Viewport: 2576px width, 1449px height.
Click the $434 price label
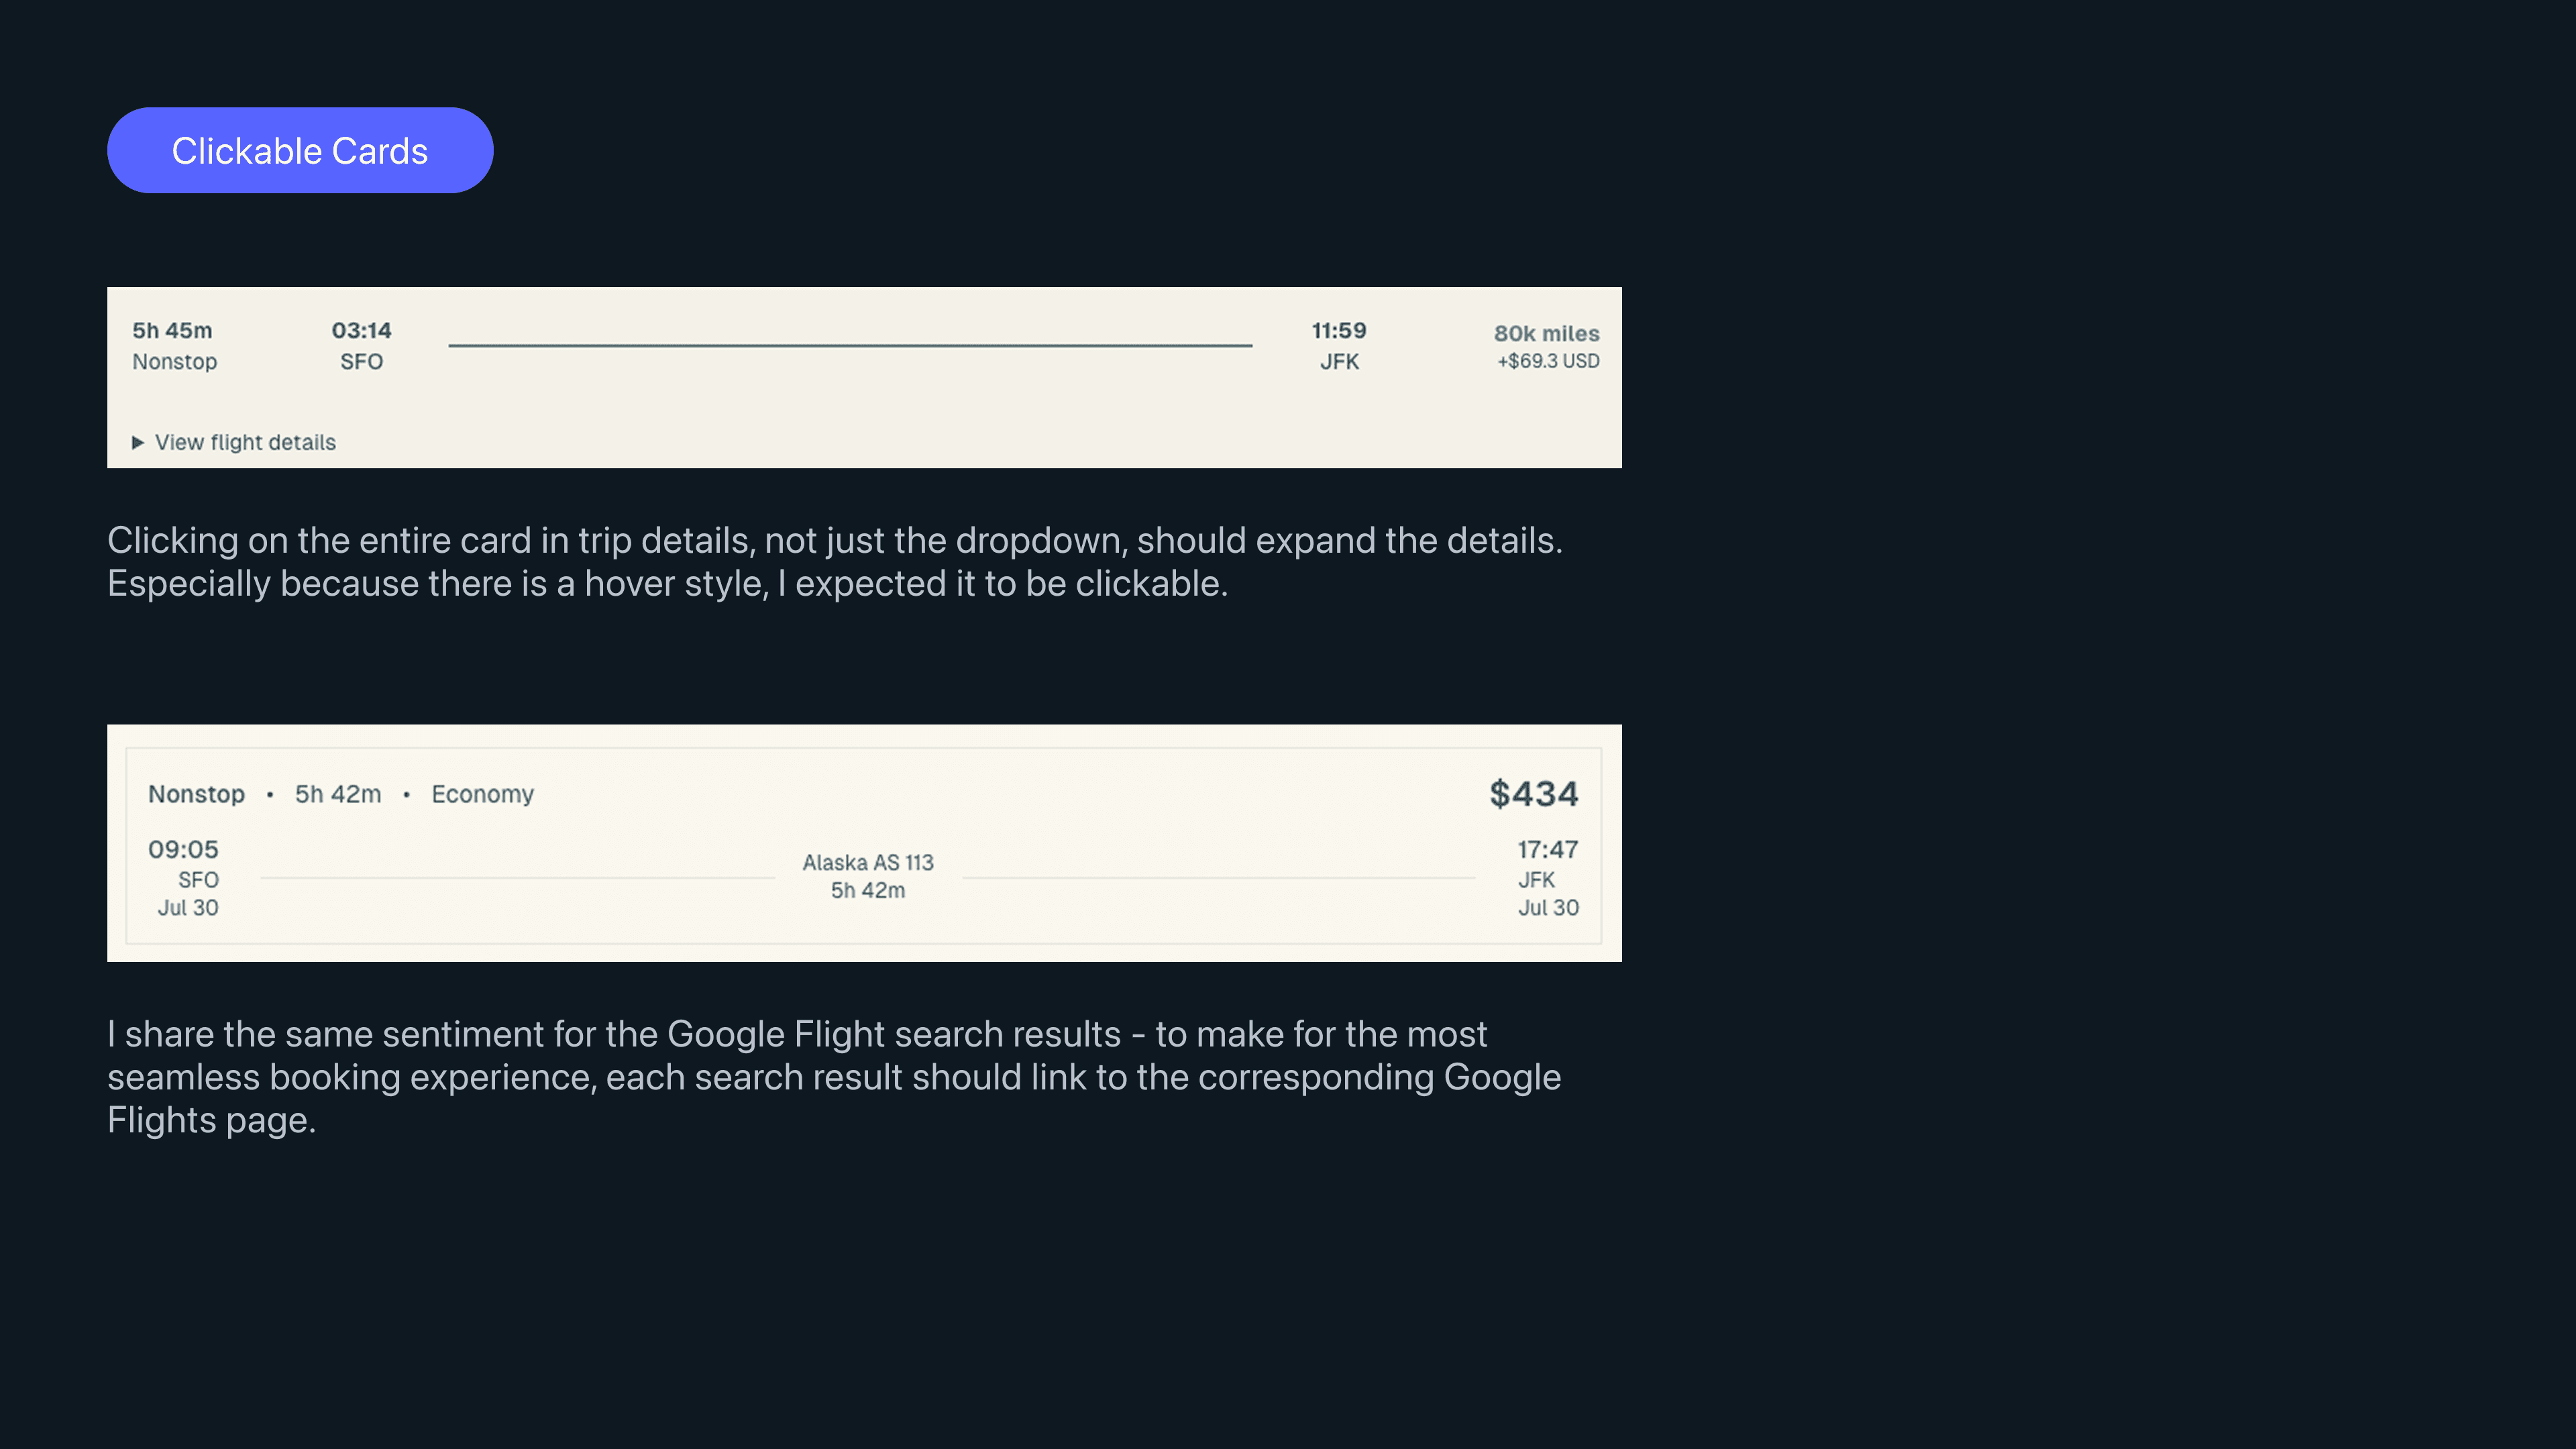point(1533,793)
